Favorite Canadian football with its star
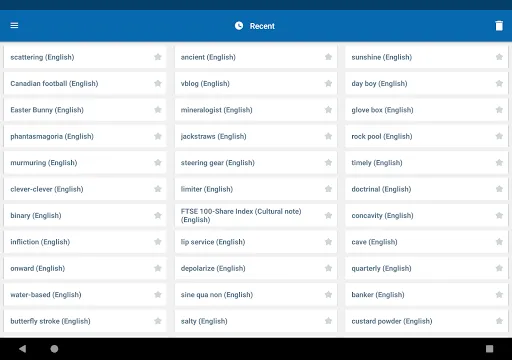 point(158,83)
